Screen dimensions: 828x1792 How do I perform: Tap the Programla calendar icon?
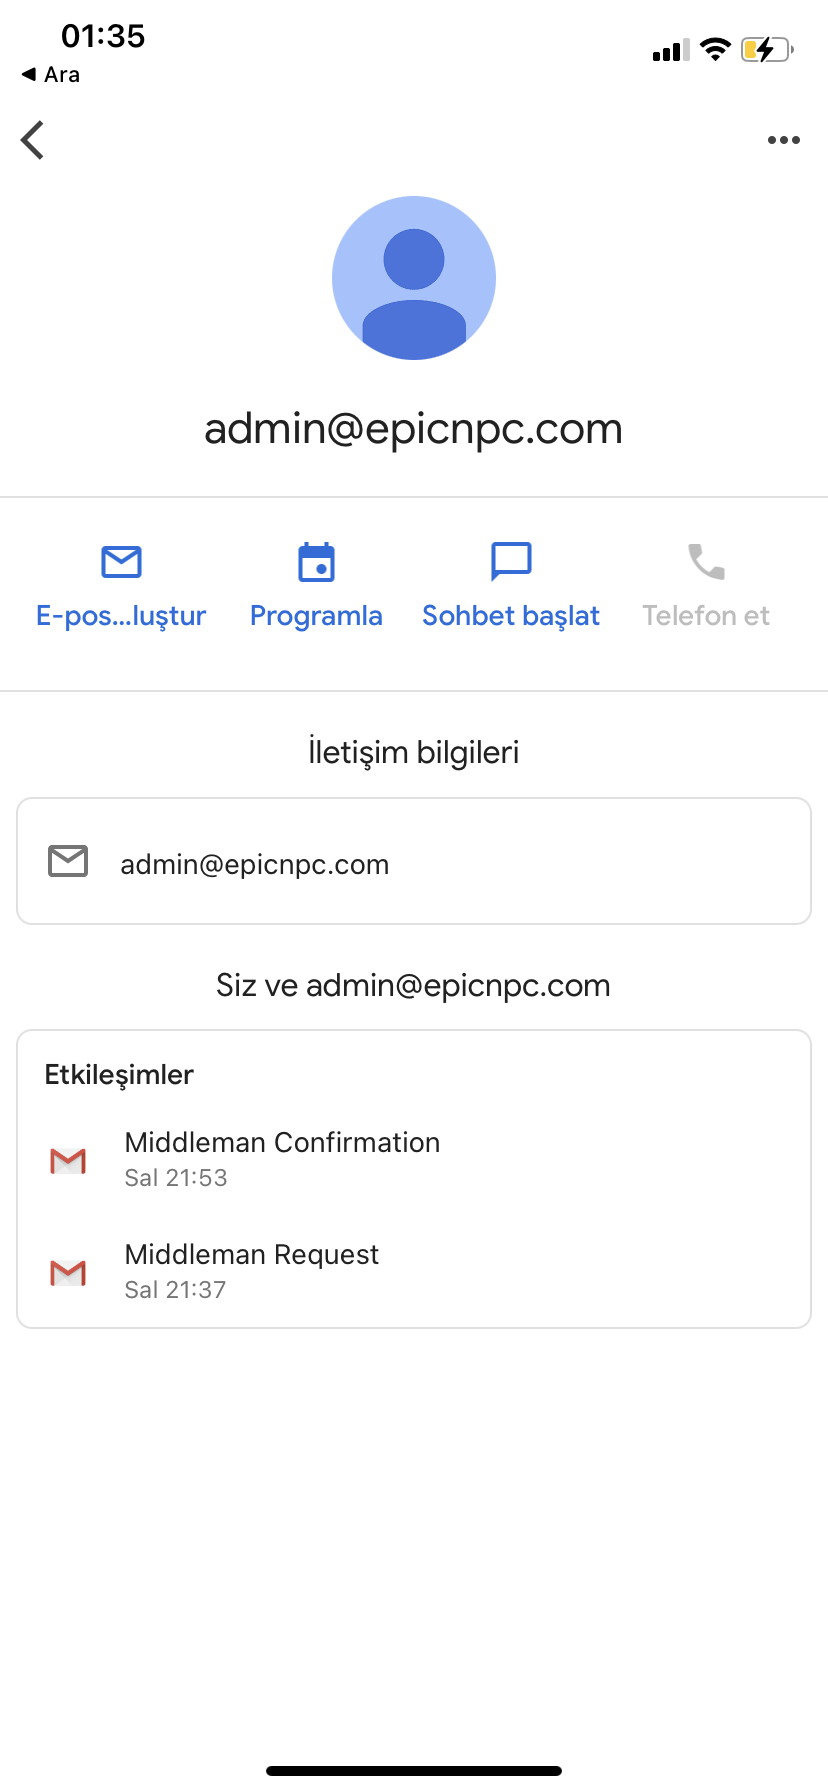click(x=316, y=562)
